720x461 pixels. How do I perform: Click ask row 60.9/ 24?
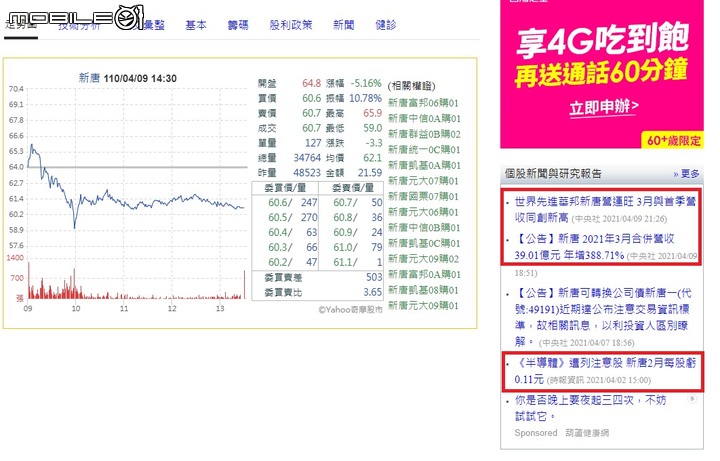click(358, 232)
